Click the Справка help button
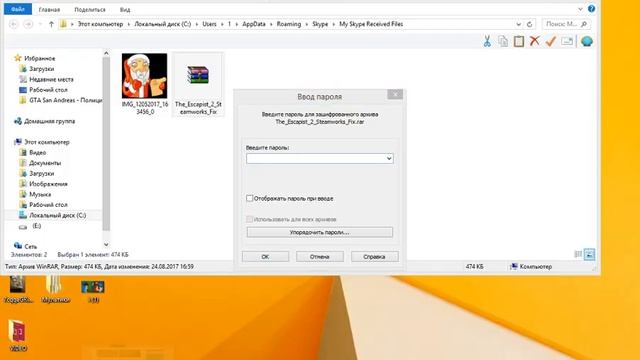This screenshot has height=360, width=640. [x=374, y=257]
